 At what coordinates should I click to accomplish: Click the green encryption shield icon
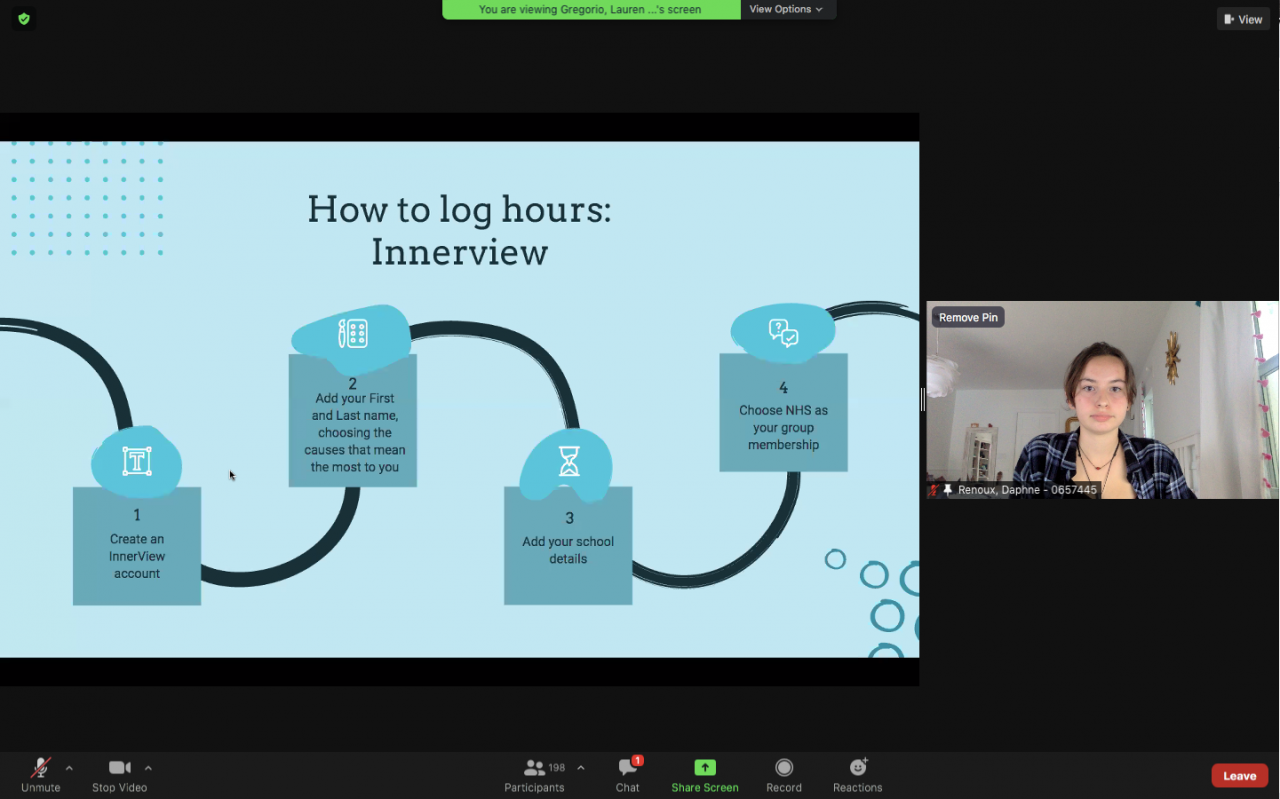pos(24,18)
